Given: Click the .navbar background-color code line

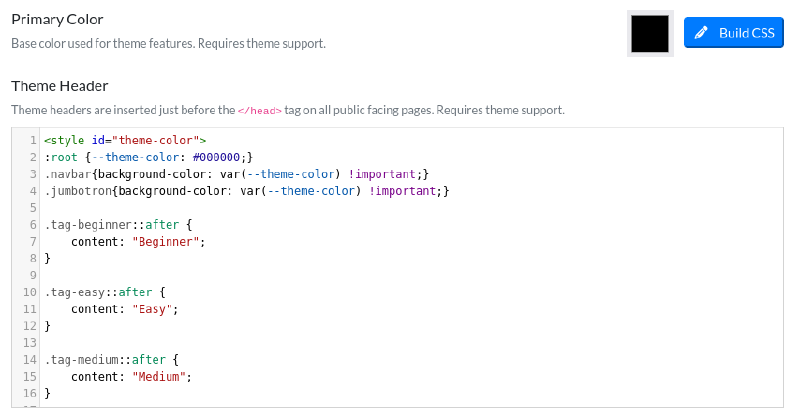Looking at the screenshot, I should point(236,174).
